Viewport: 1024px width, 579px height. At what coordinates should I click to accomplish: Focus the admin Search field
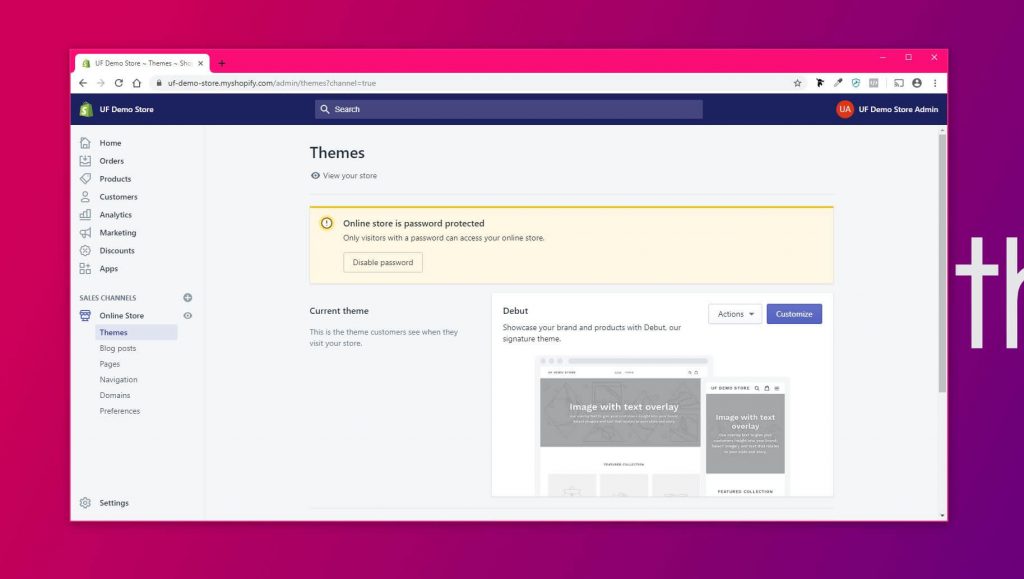tap(509, 109)
